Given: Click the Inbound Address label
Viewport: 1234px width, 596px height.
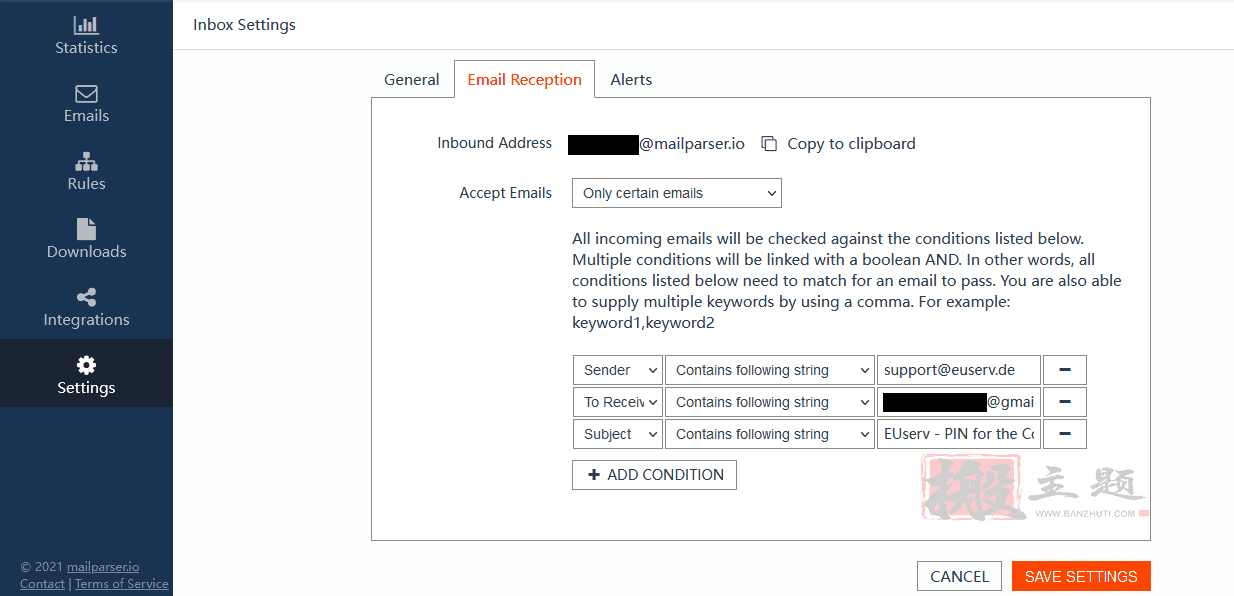Looking at the screenshot, I should tap(494, 143).
